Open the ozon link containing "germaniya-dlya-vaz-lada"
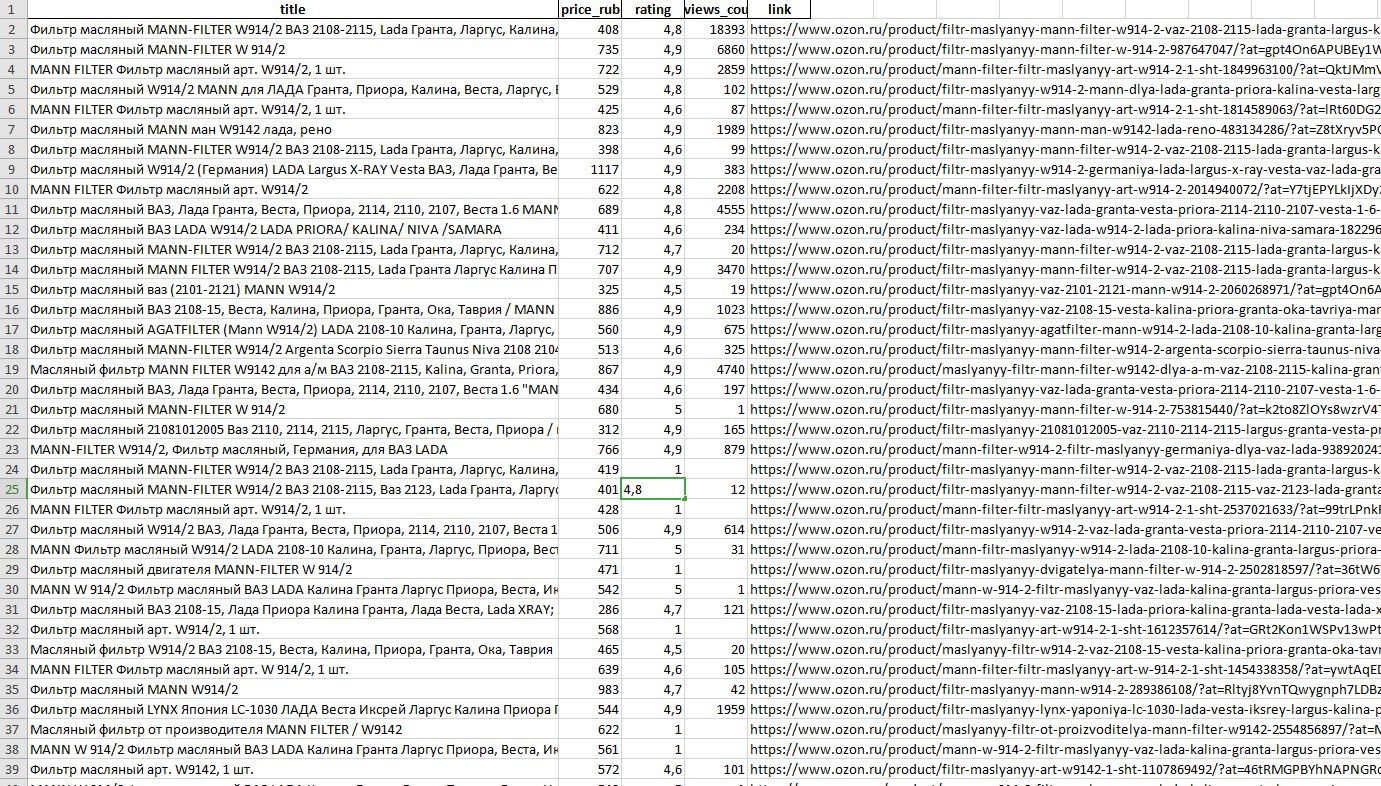This screenshot has width=1381, height=786. [x=1065, y=449]
